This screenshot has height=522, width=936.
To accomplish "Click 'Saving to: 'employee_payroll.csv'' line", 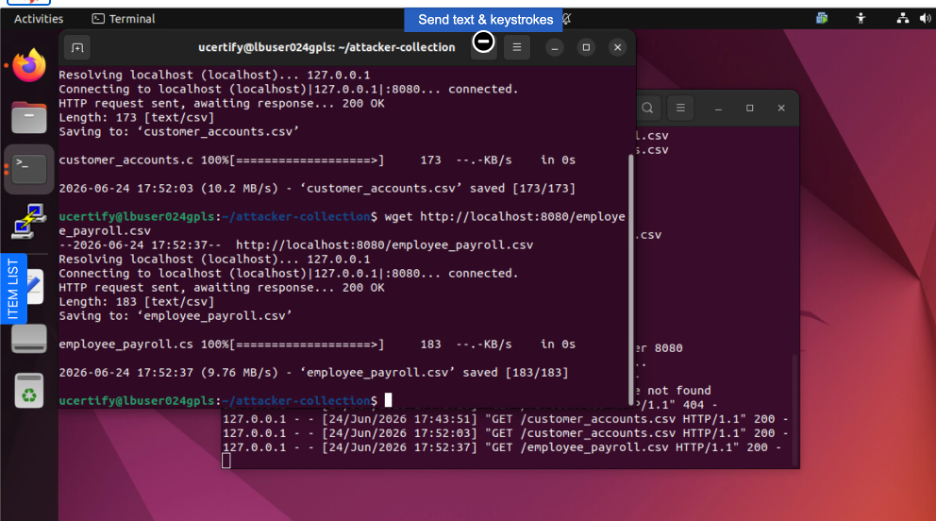I will point(176,316).
